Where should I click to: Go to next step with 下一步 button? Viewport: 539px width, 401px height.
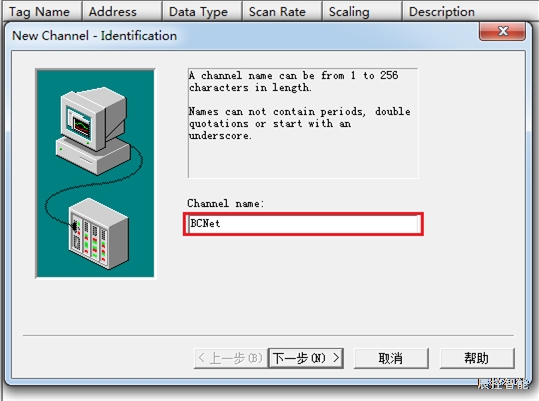point(306,358)
